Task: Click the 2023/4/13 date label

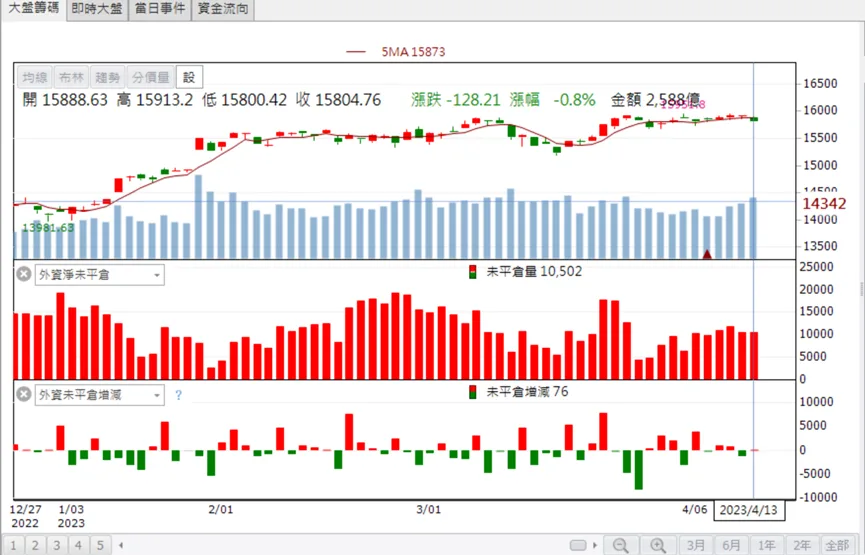Action: (x=749, y=510)
